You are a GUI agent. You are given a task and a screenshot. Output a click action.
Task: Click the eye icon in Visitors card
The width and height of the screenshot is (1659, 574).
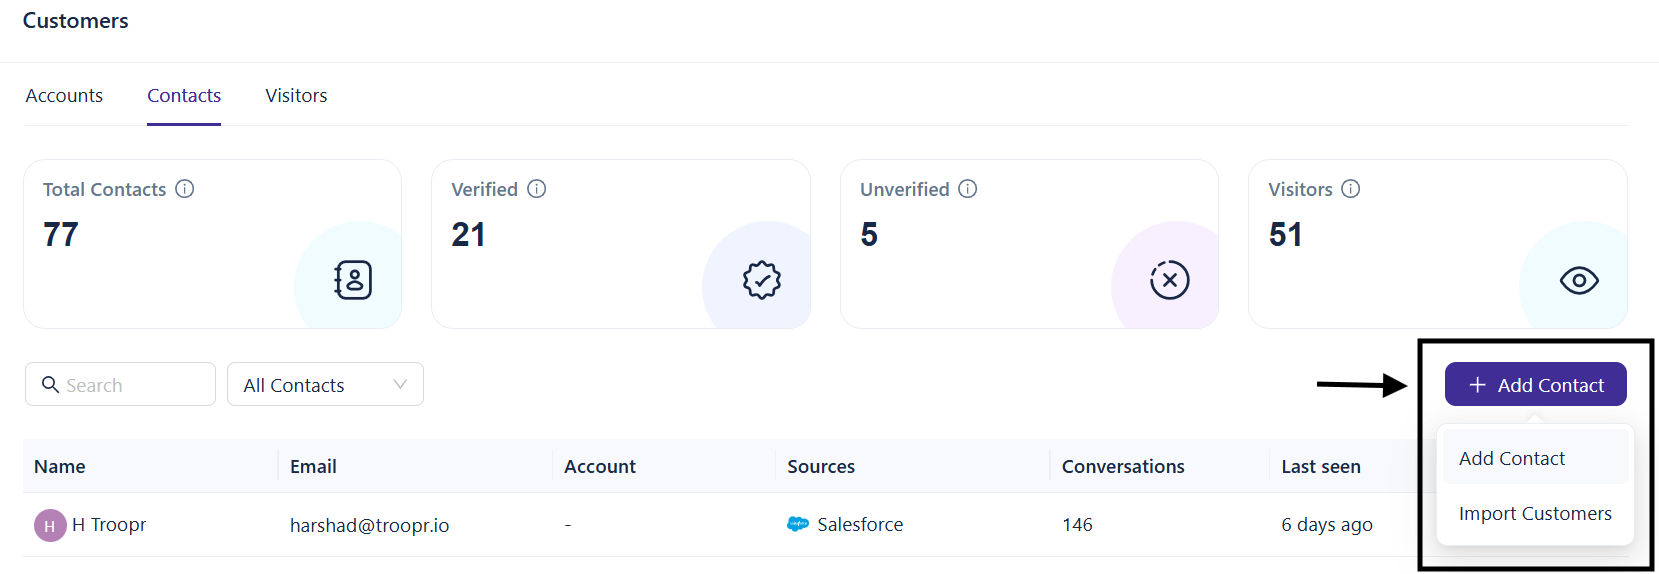[1579, 281]
